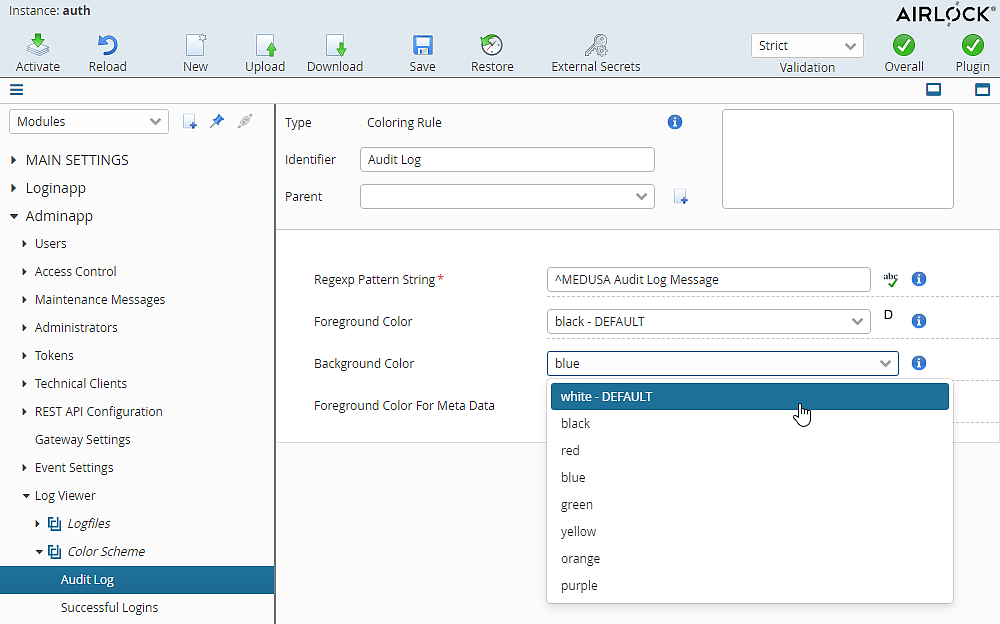
Task: Click the pin icon in sidebar
Action: coord(217,121)
